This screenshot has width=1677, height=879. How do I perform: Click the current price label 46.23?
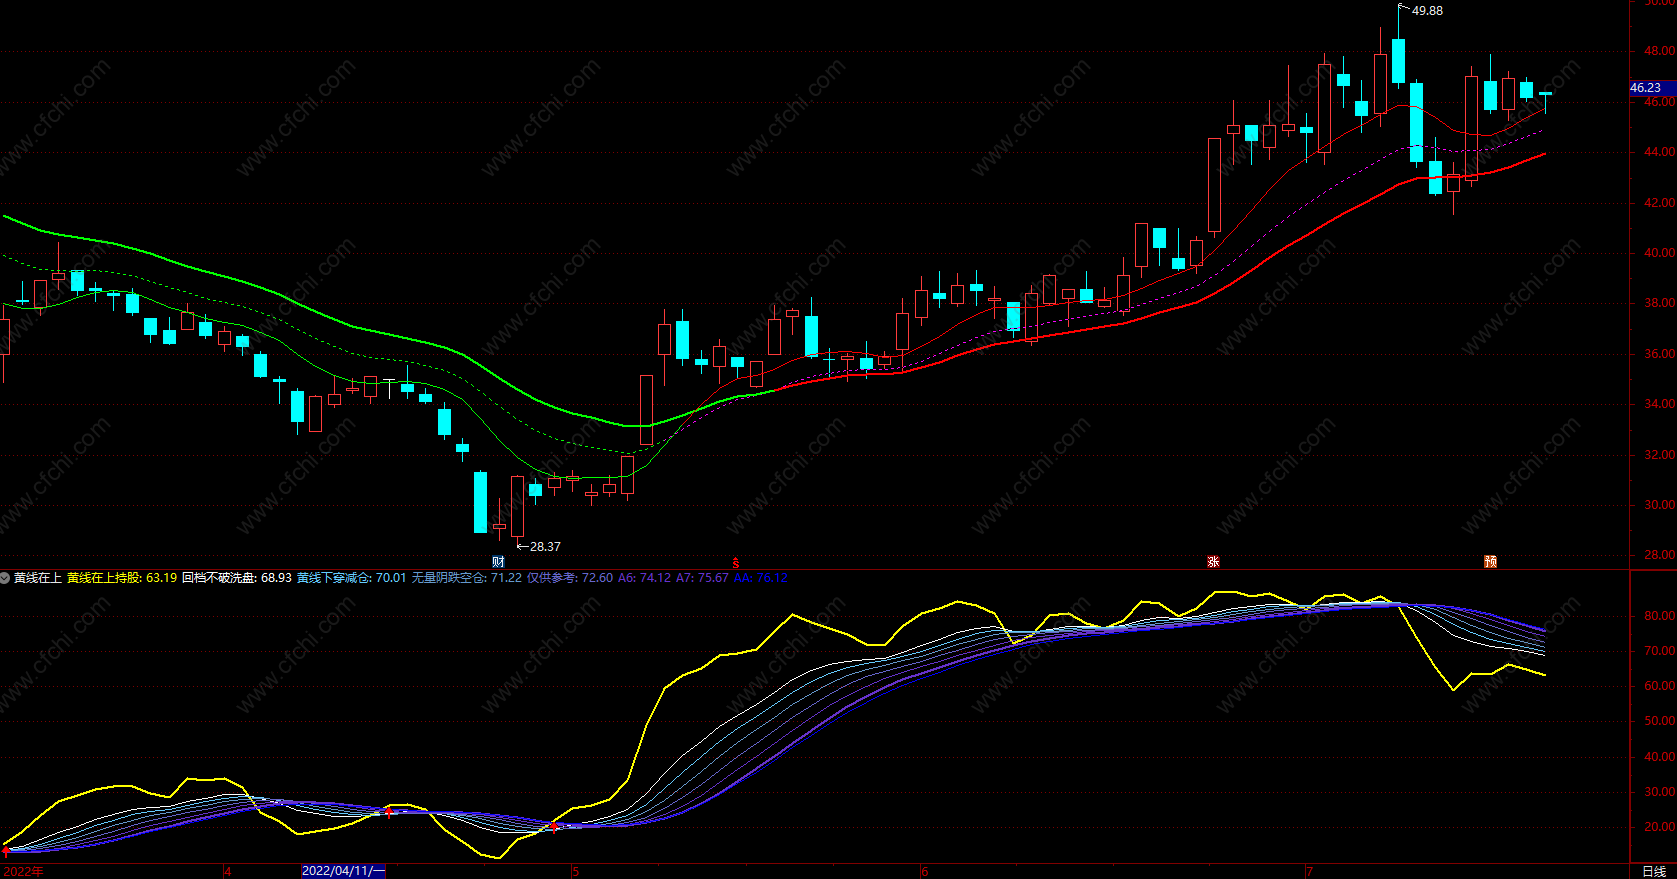pos(1652,88)
